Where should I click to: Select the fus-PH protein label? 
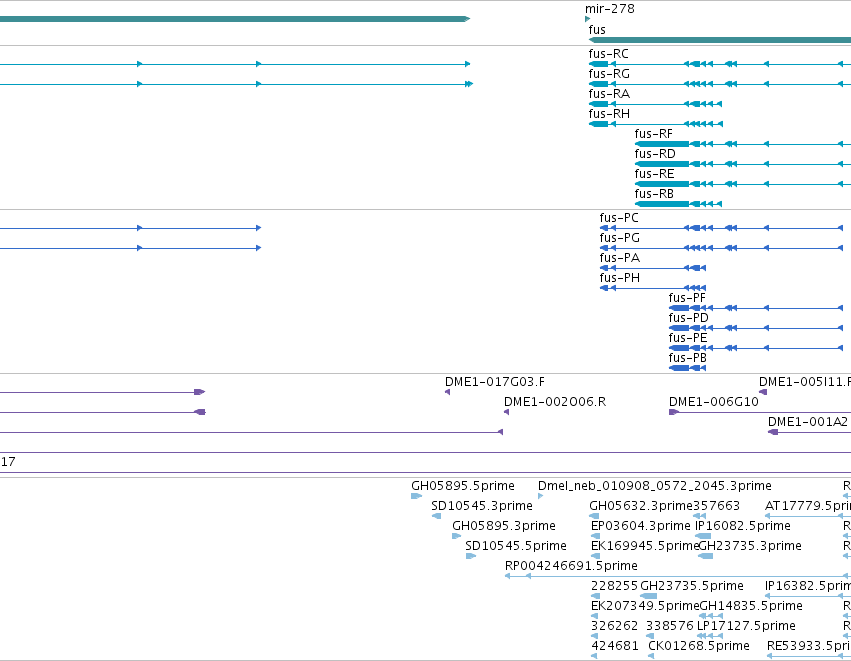click(619, 278)
